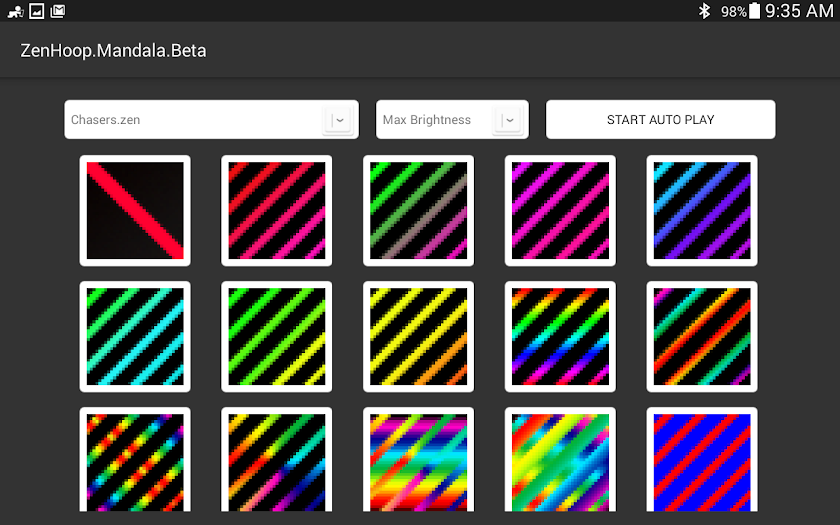840x525 pixels.
Task: Select the cyan-to-purple striped pattern
Action: (x=702, y=211)
